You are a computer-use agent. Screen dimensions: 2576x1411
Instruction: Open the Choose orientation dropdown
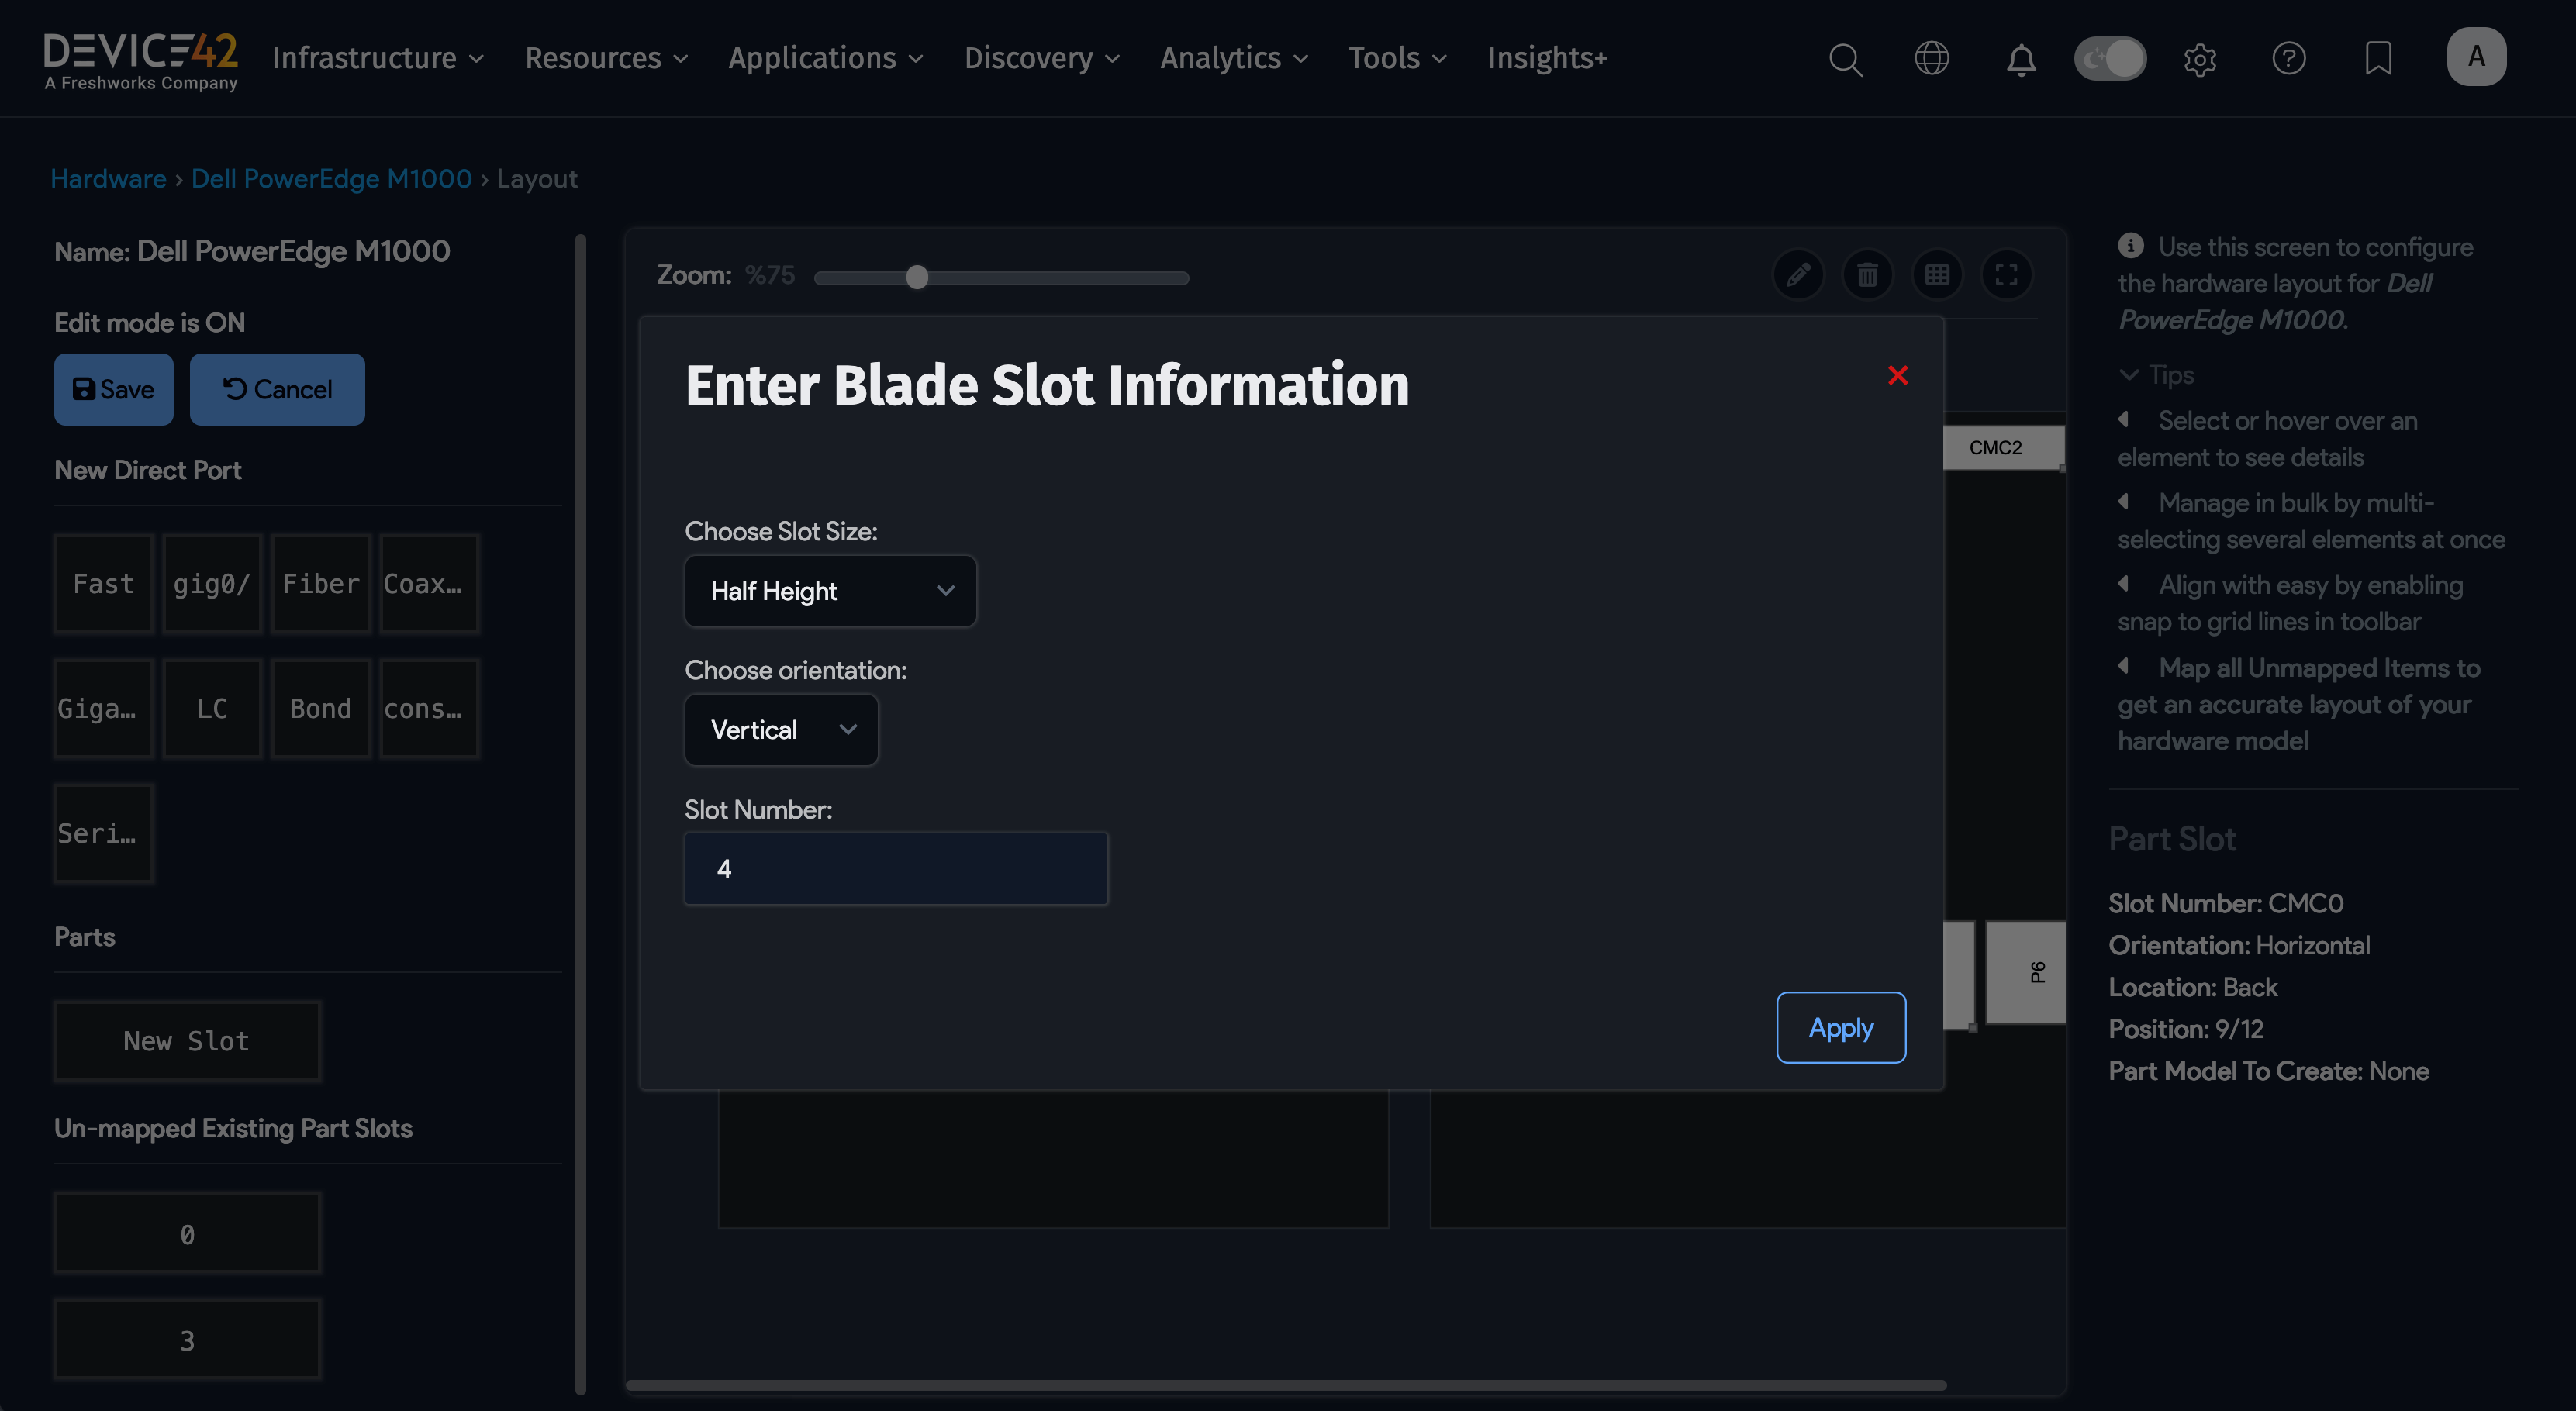tap(781, 730)
